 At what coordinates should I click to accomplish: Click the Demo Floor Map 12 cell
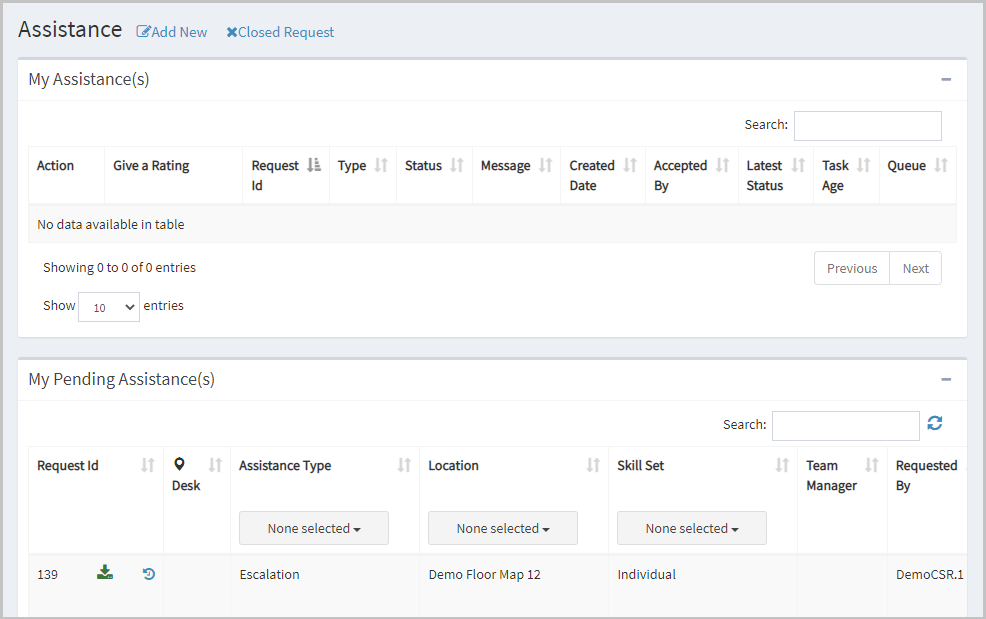click(x=484, y=574)
